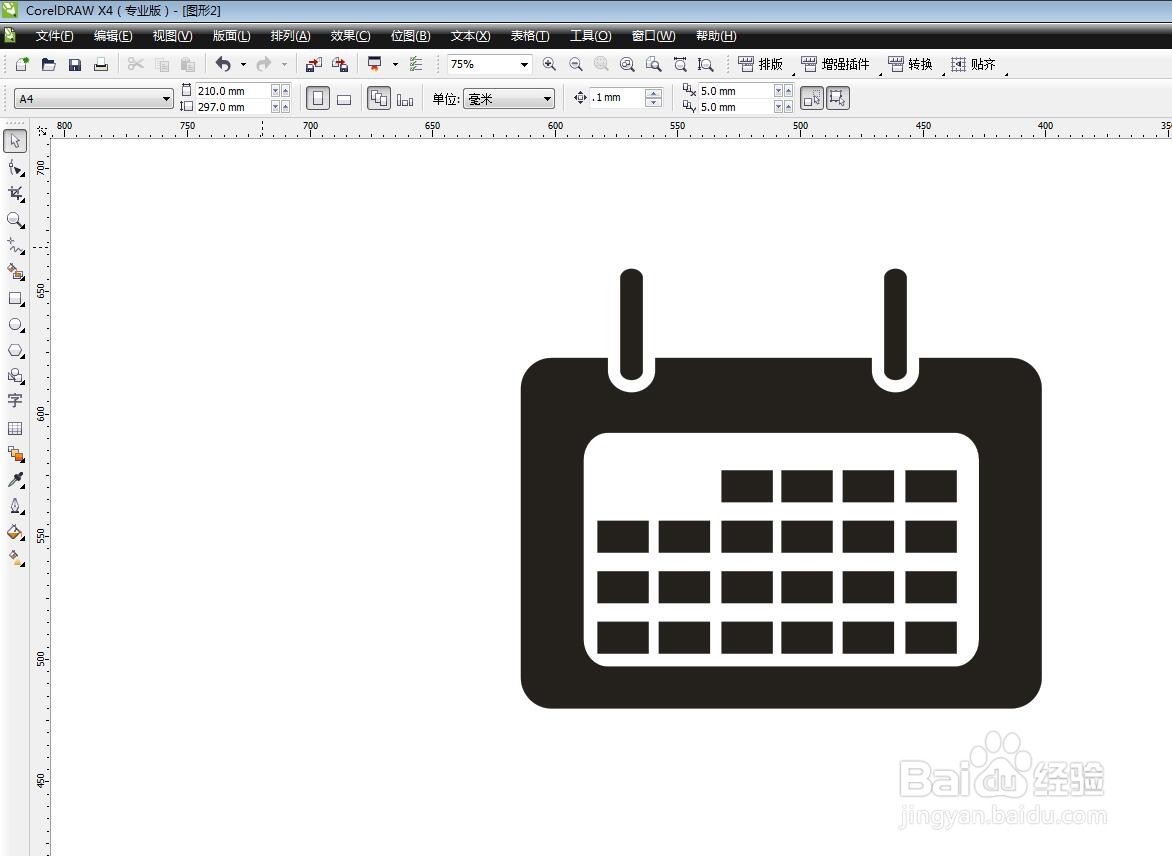Open the Application Launcher icon
The height and width of the screenshot is (856, 1172).
click(374, 64)
